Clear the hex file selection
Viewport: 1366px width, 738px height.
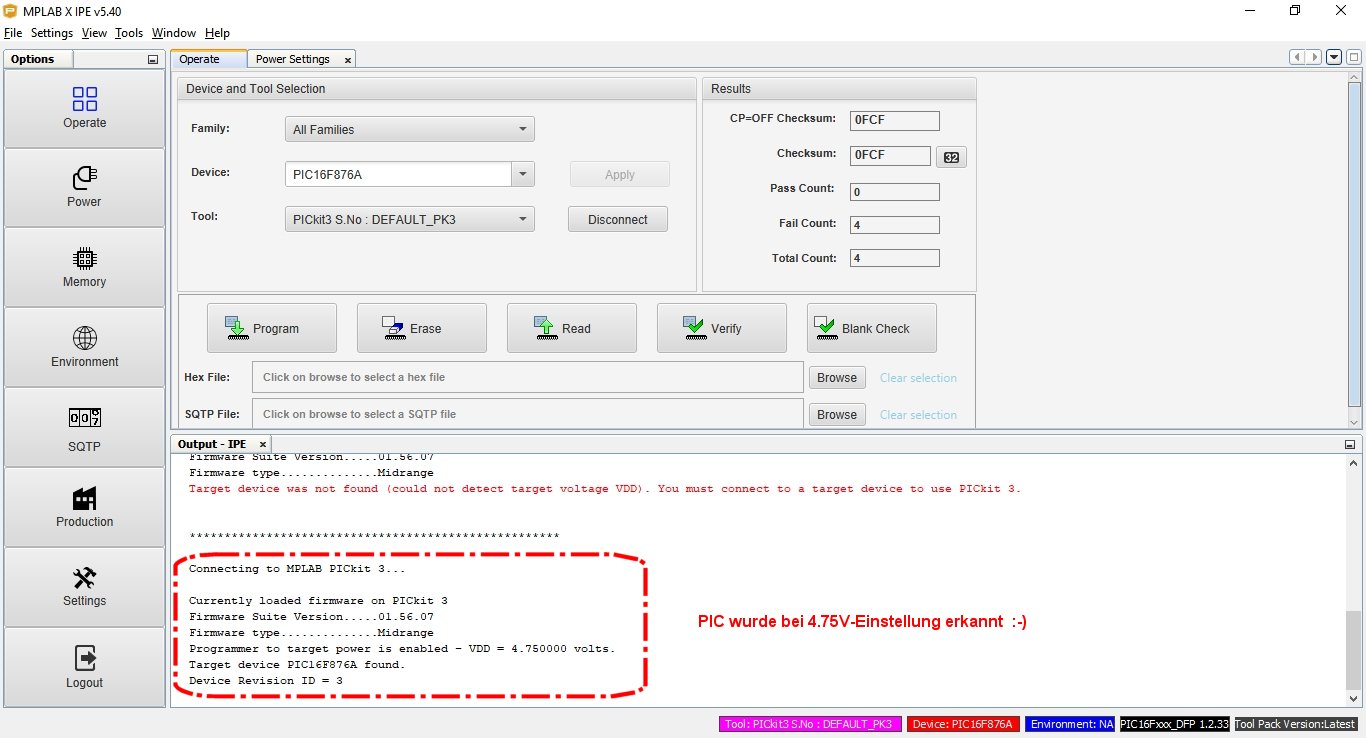(918, 378)
